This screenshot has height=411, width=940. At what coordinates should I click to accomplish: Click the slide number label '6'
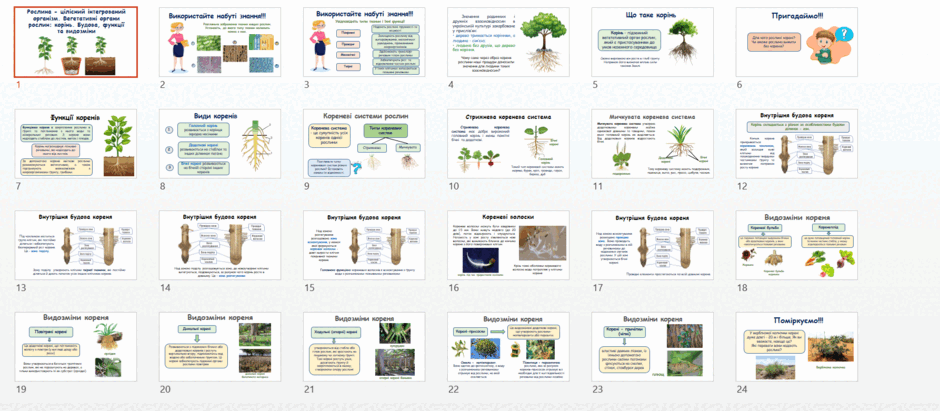[x=739, y=84]
